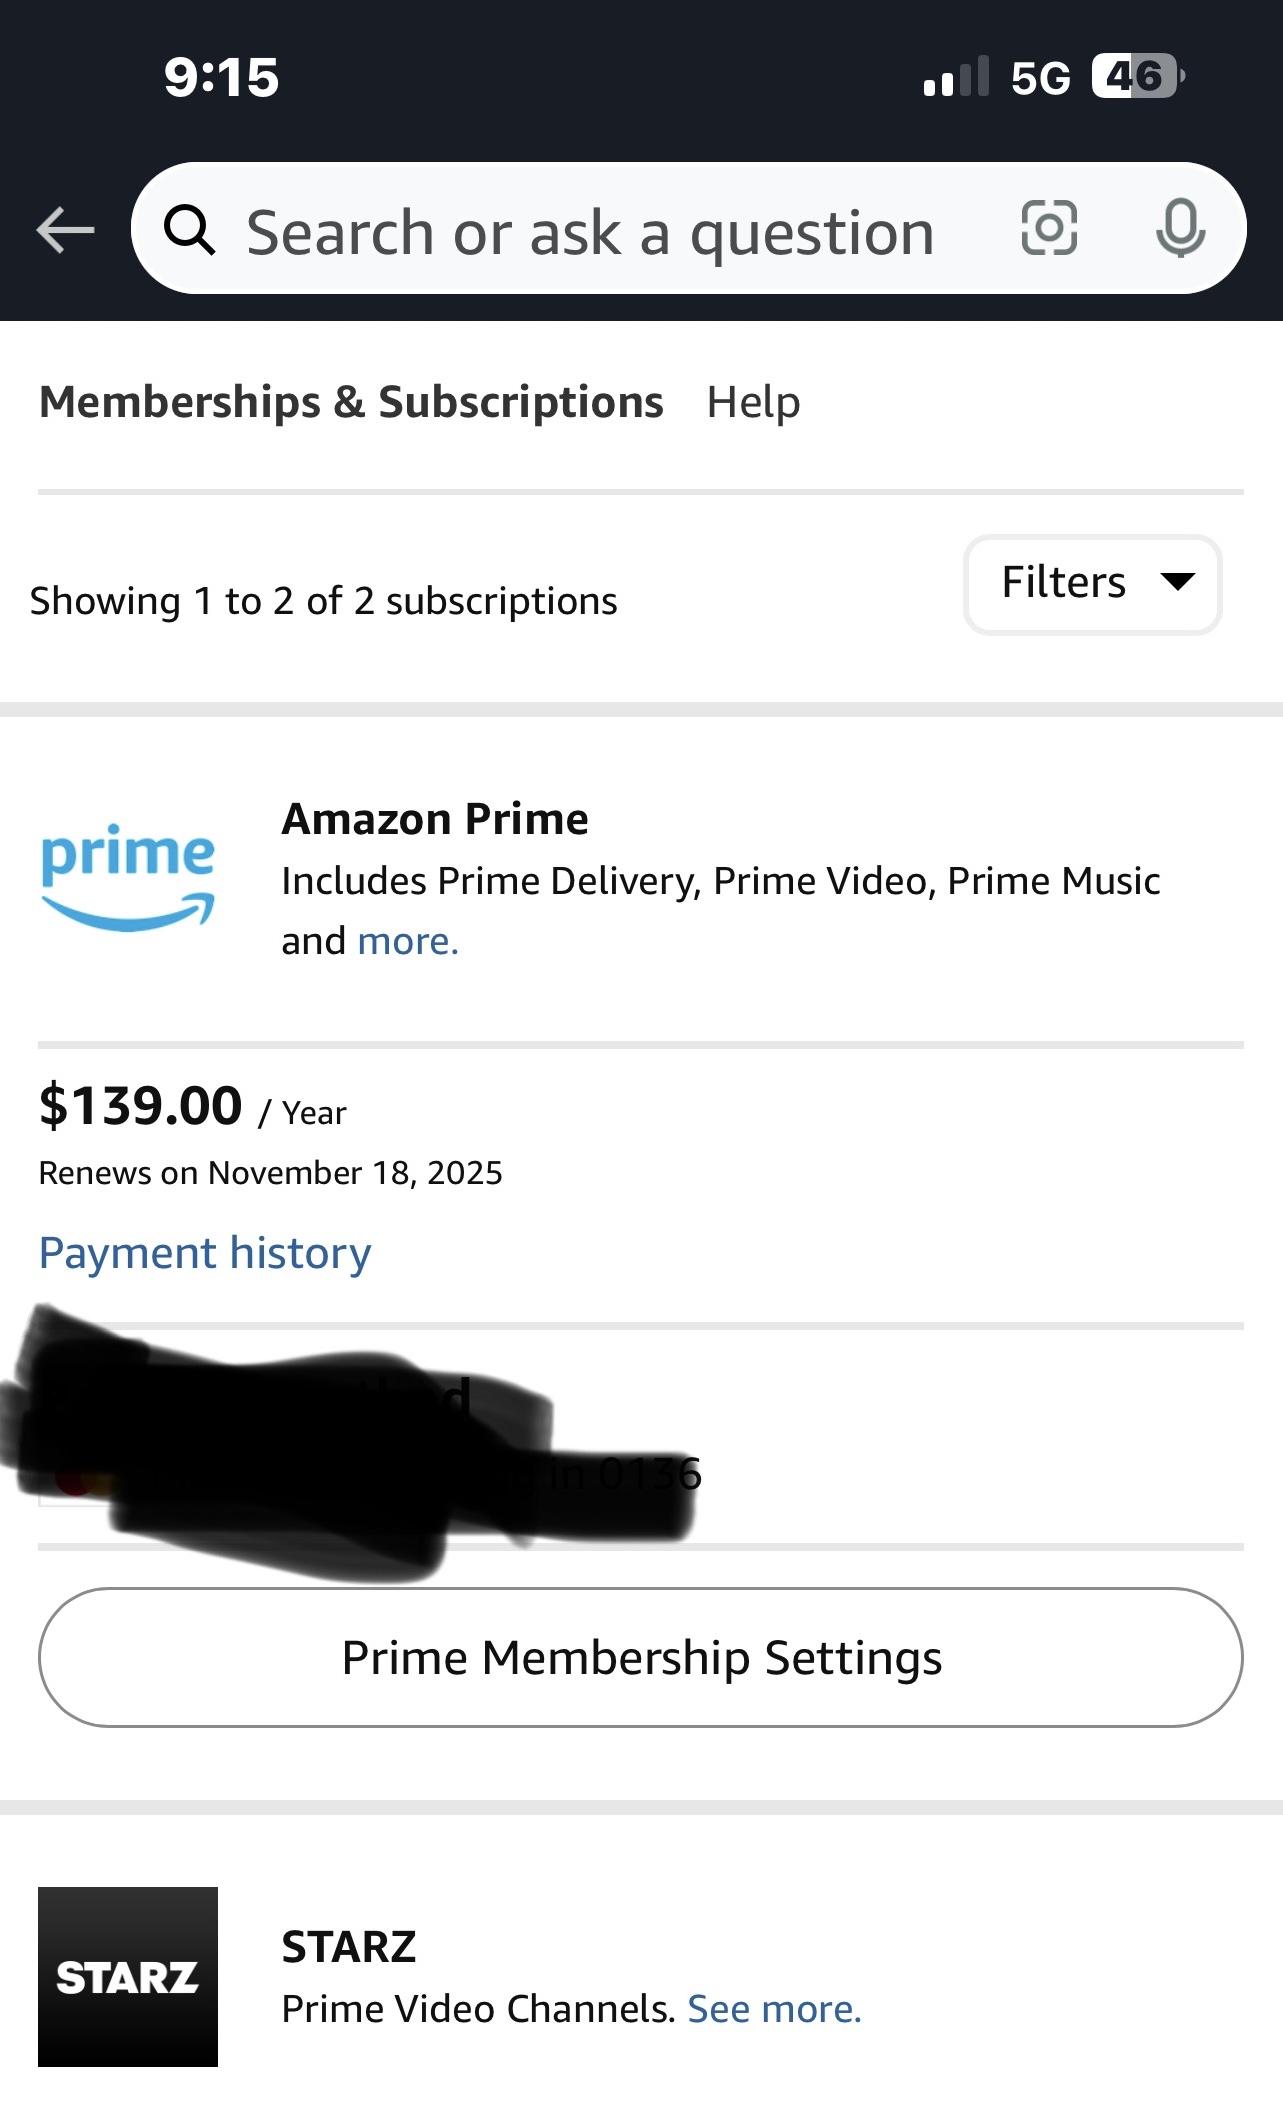Tap the Amazon Prime subscription title
The height and width of the screenshot is (2124, 1283).
pos(435,819)
